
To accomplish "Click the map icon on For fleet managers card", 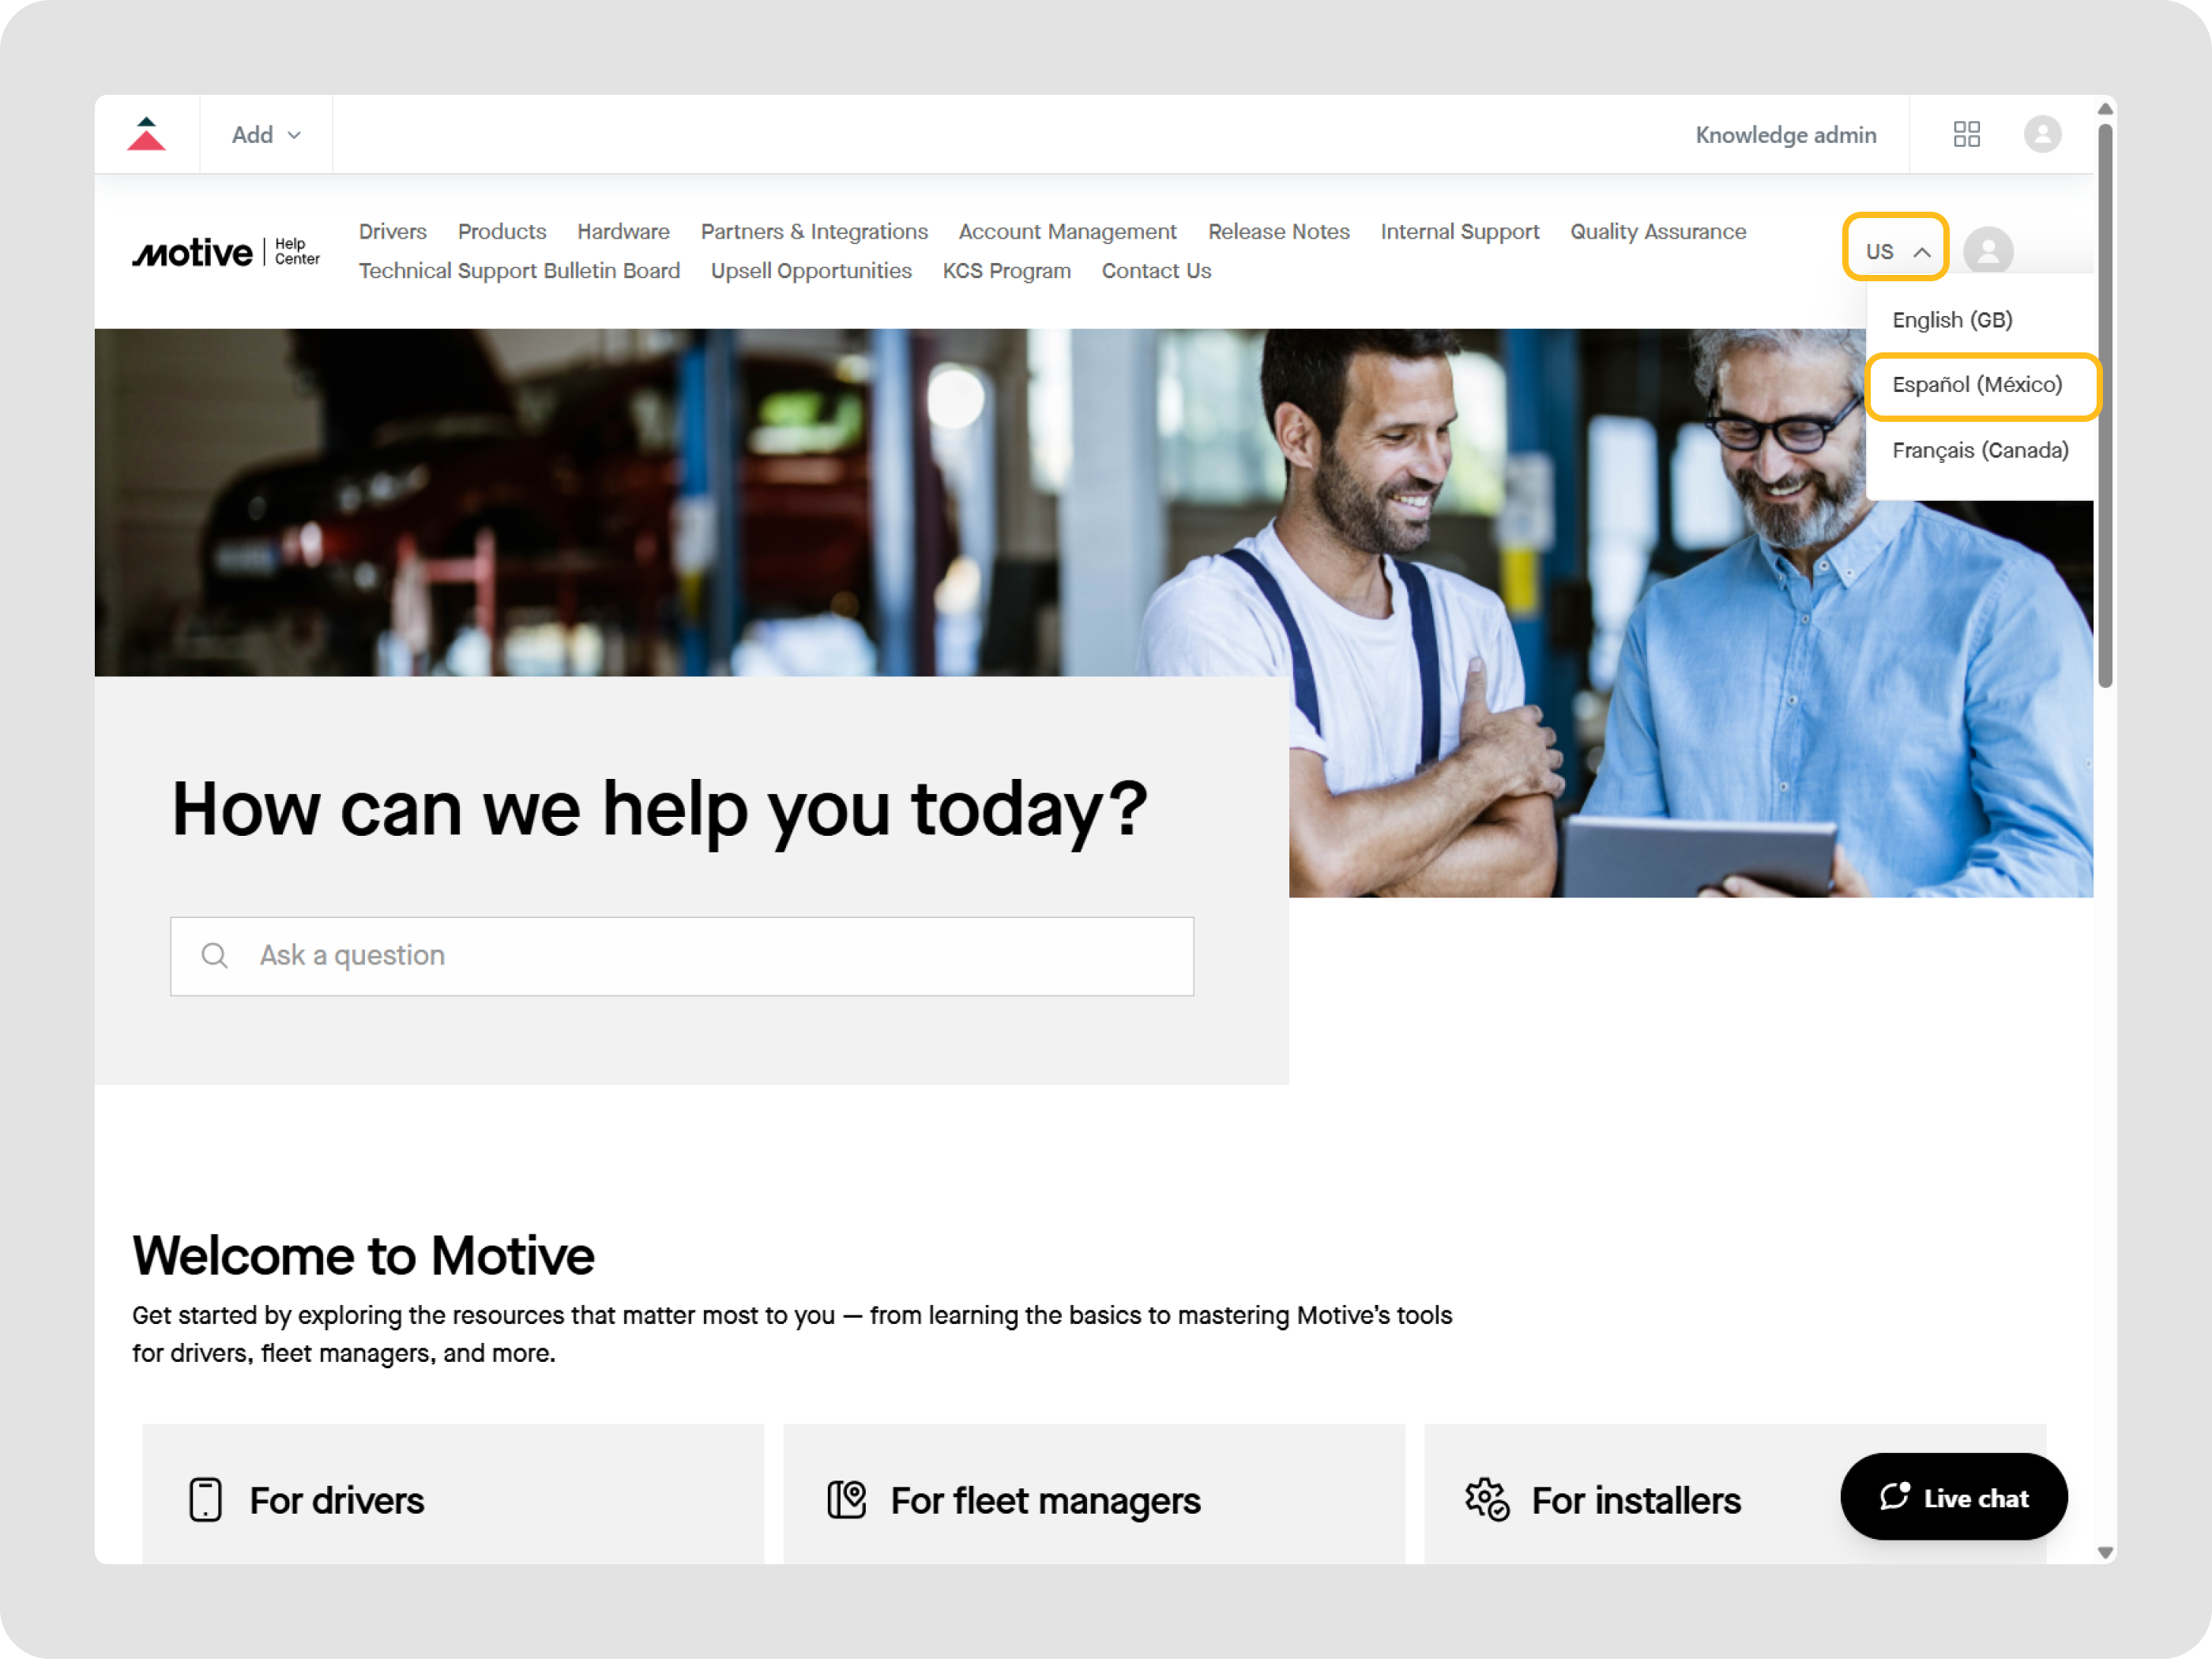I will (x=847, y=1499).
